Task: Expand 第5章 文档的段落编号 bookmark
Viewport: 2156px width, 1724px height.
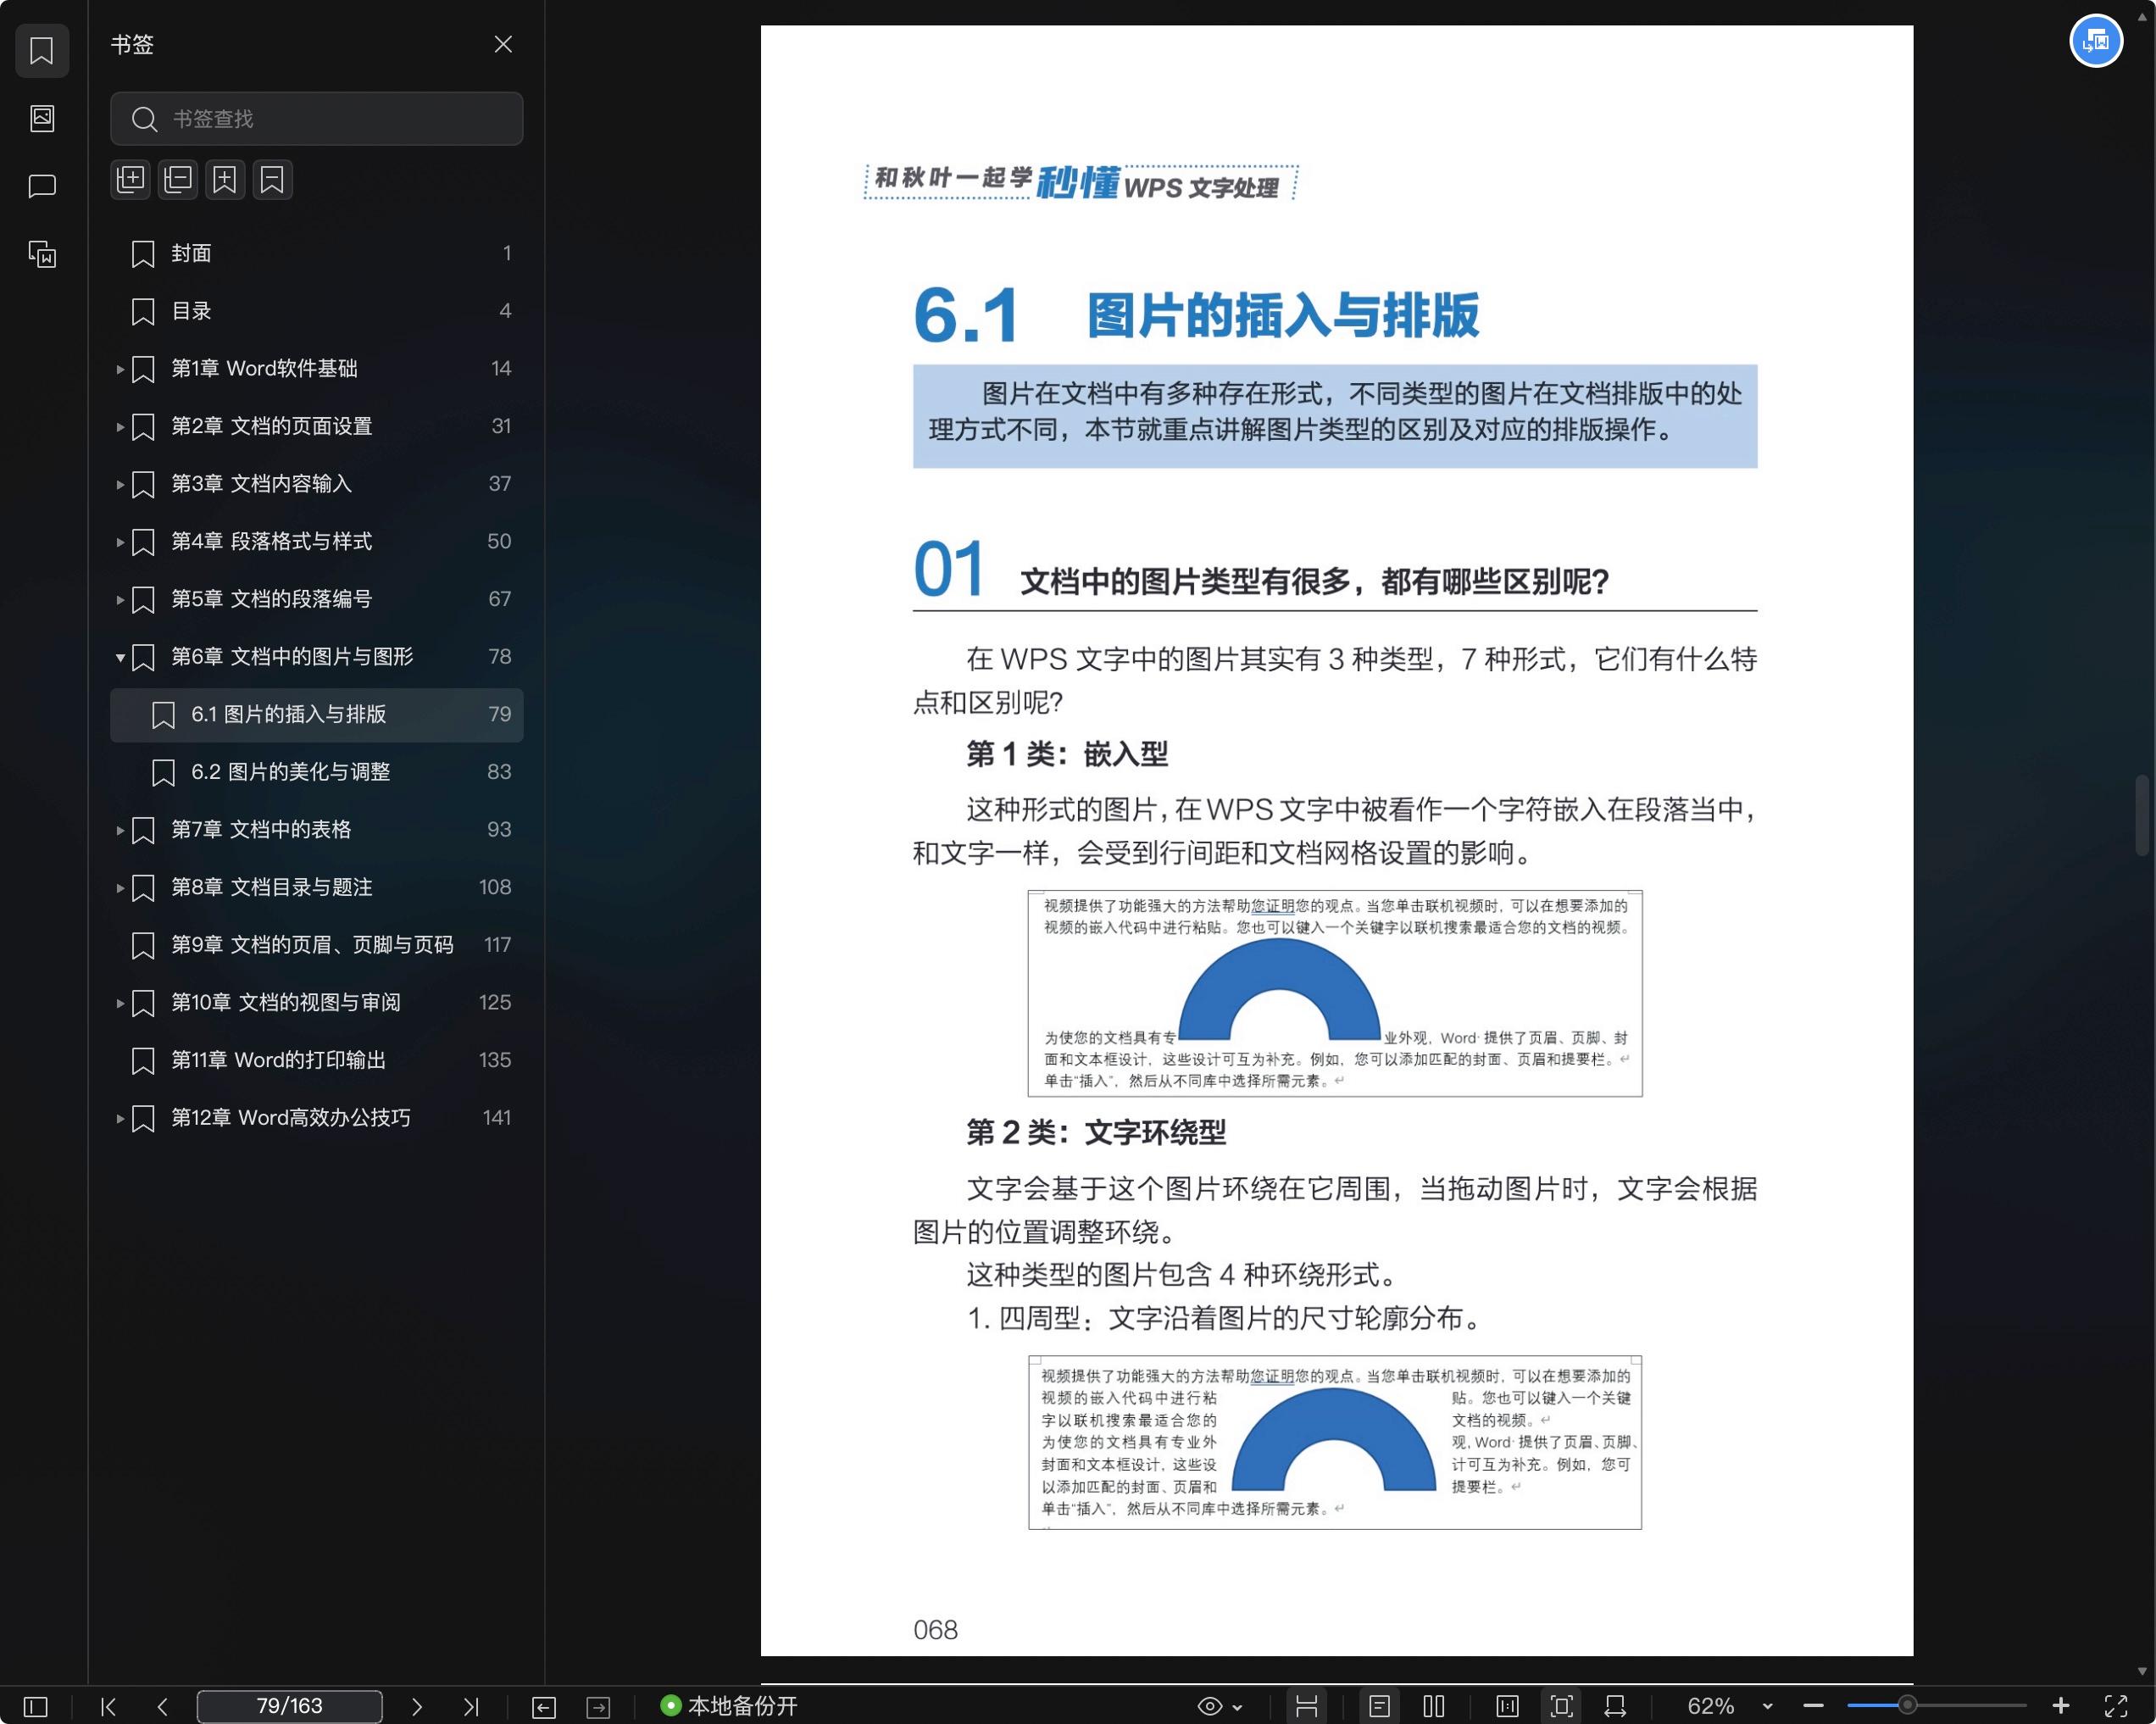Action: coord(120,600)
